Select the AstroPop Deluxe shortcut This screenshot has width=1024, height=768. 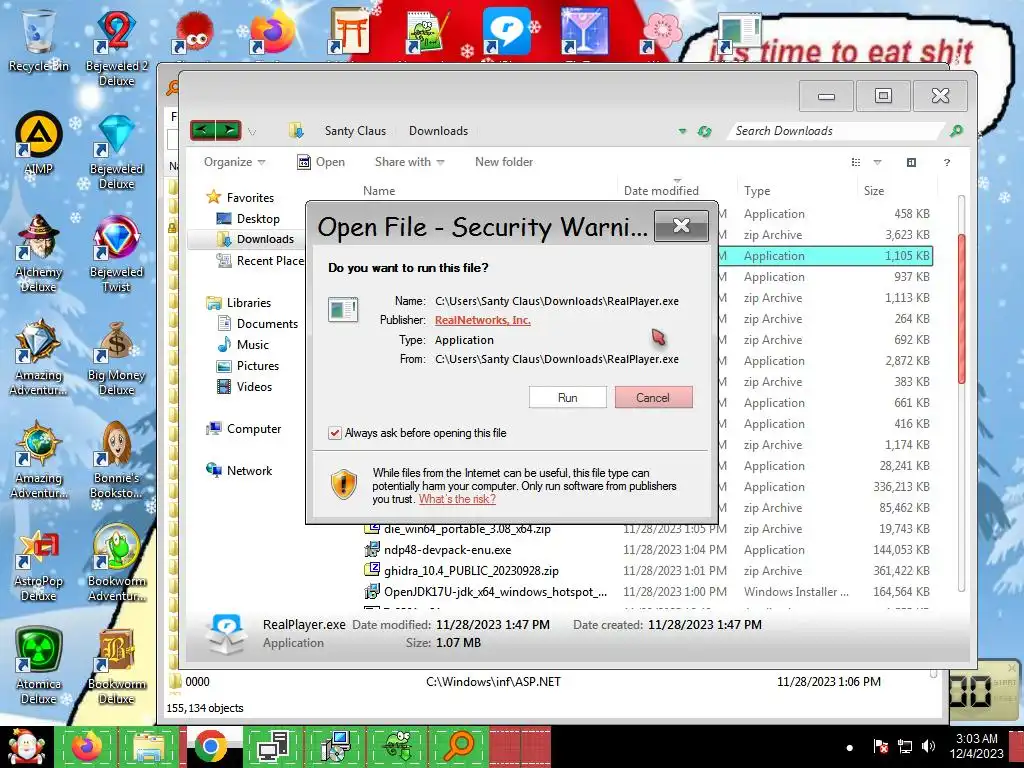tap(39, 565)
